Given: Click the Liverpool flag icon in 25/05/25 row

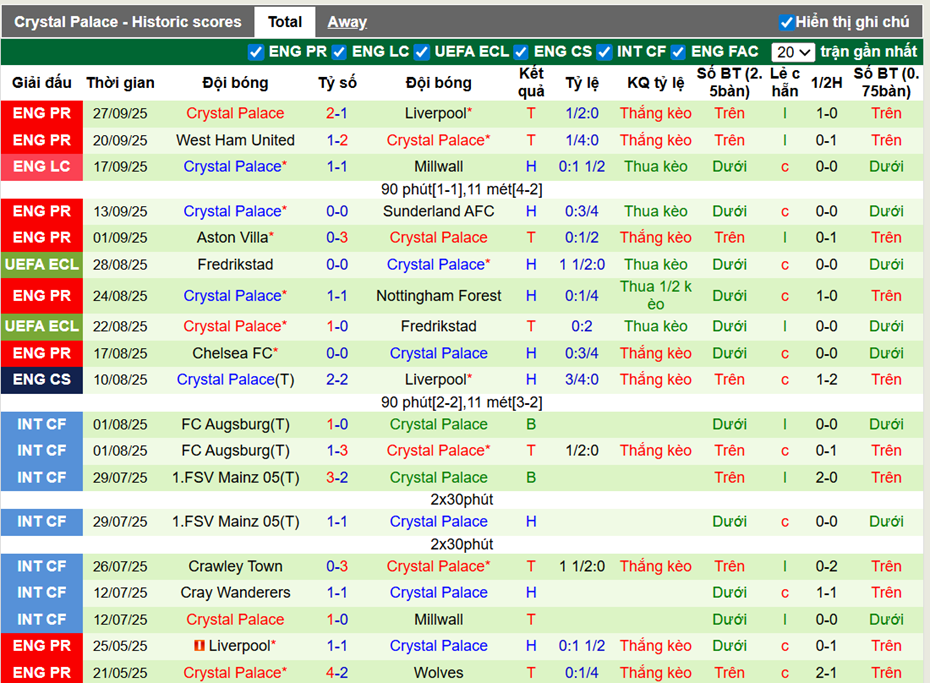Looking at the screenshot, I should 199,646.
